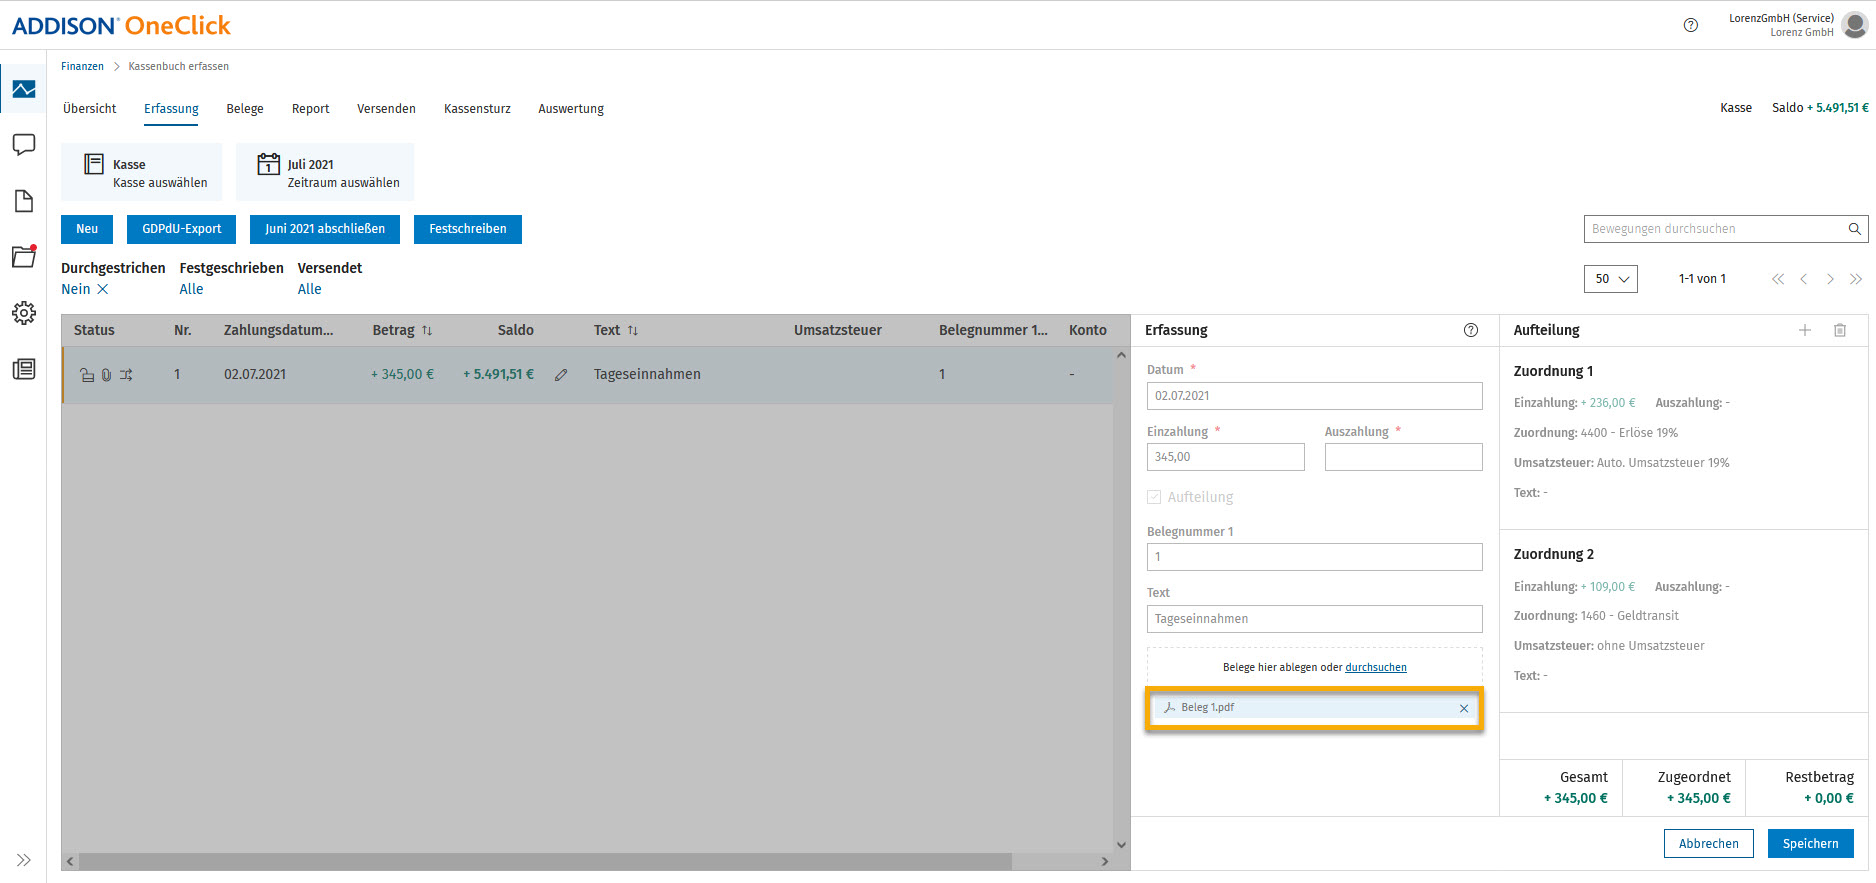Open the help icon in top header

[1691, 25]
